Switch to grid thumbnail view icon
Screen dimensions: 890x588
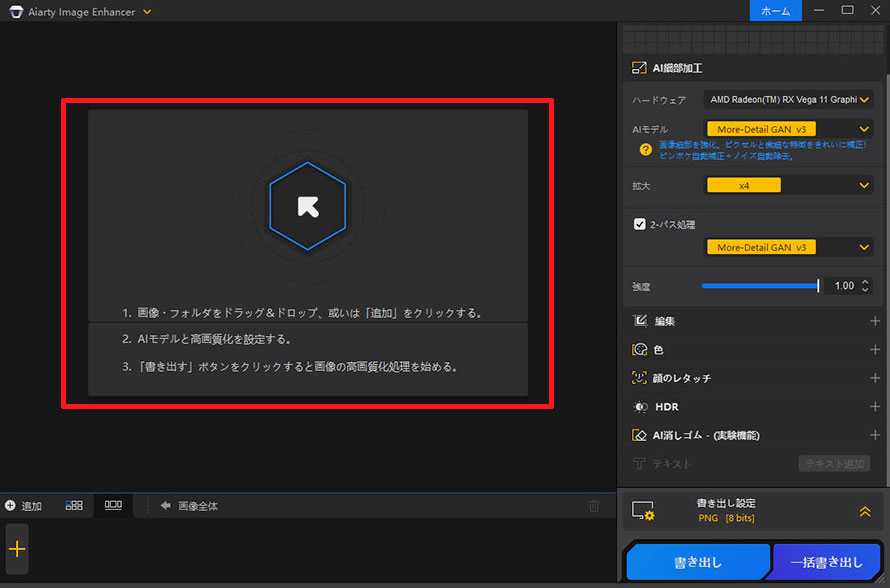pos(74,505)
